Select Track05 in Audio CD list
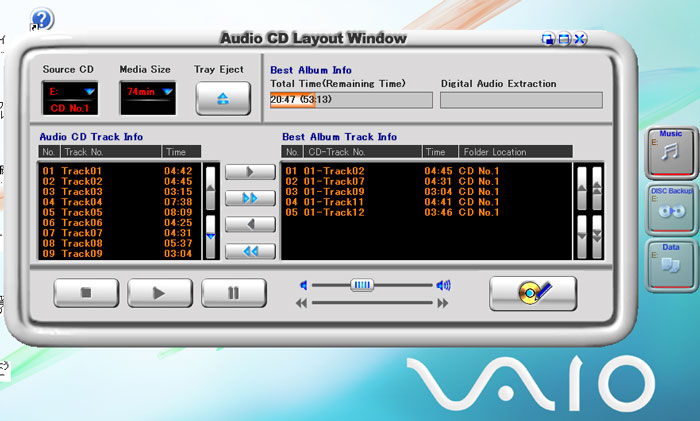700x421 pixels. 83,213
